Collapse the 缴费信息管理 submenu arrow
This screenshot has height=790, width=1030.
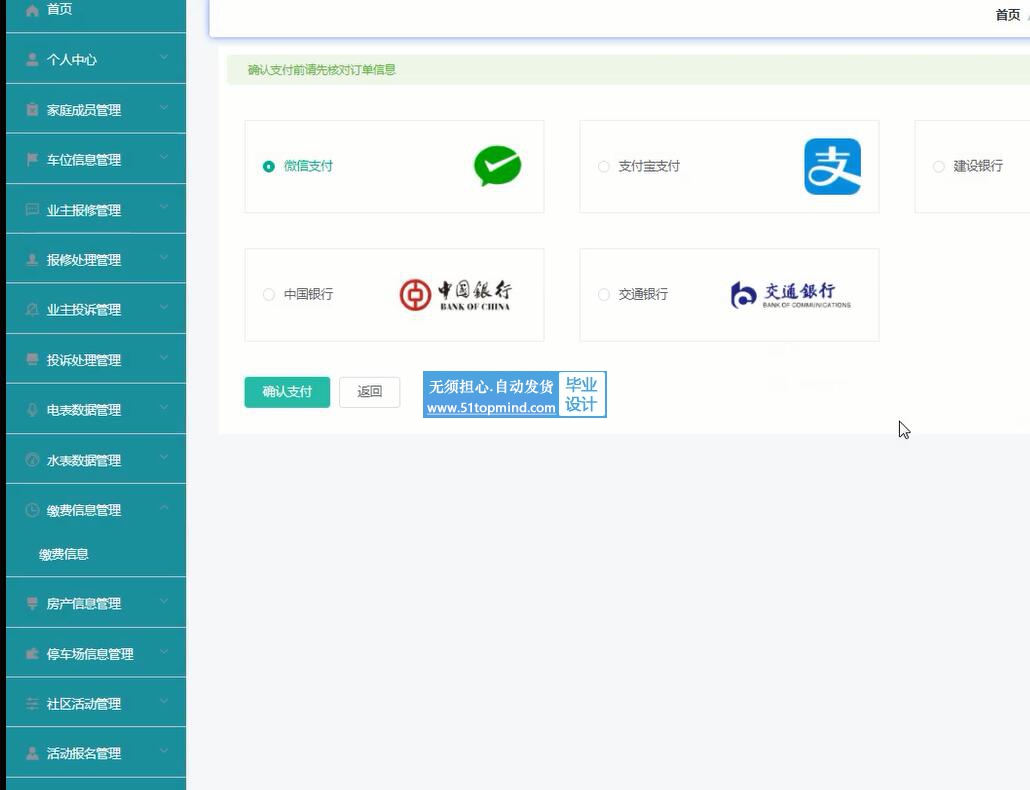[x=164, y=508]
